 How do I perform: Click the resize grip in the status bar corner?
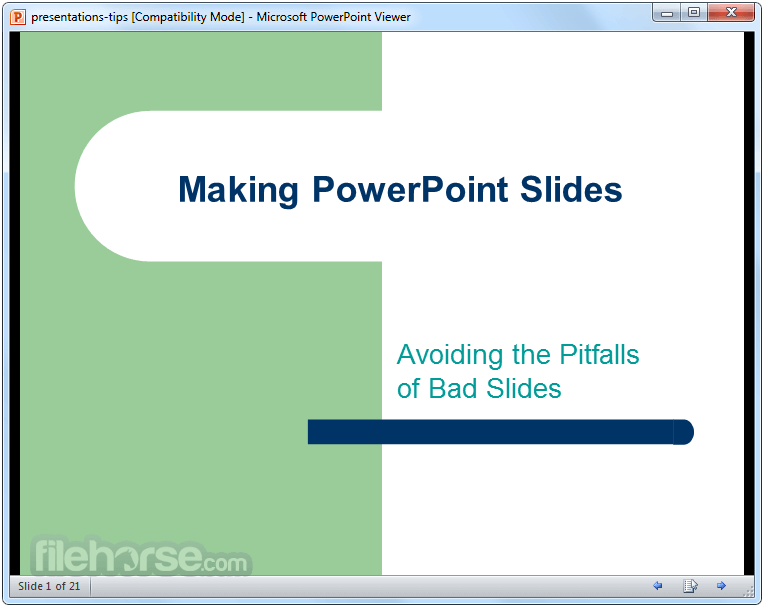[x=748, y=591]
